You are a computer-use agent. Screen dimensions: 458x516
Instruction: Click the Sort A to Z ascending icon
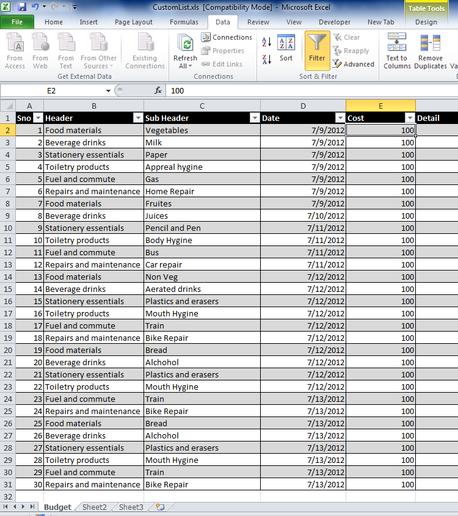[267, 42]
